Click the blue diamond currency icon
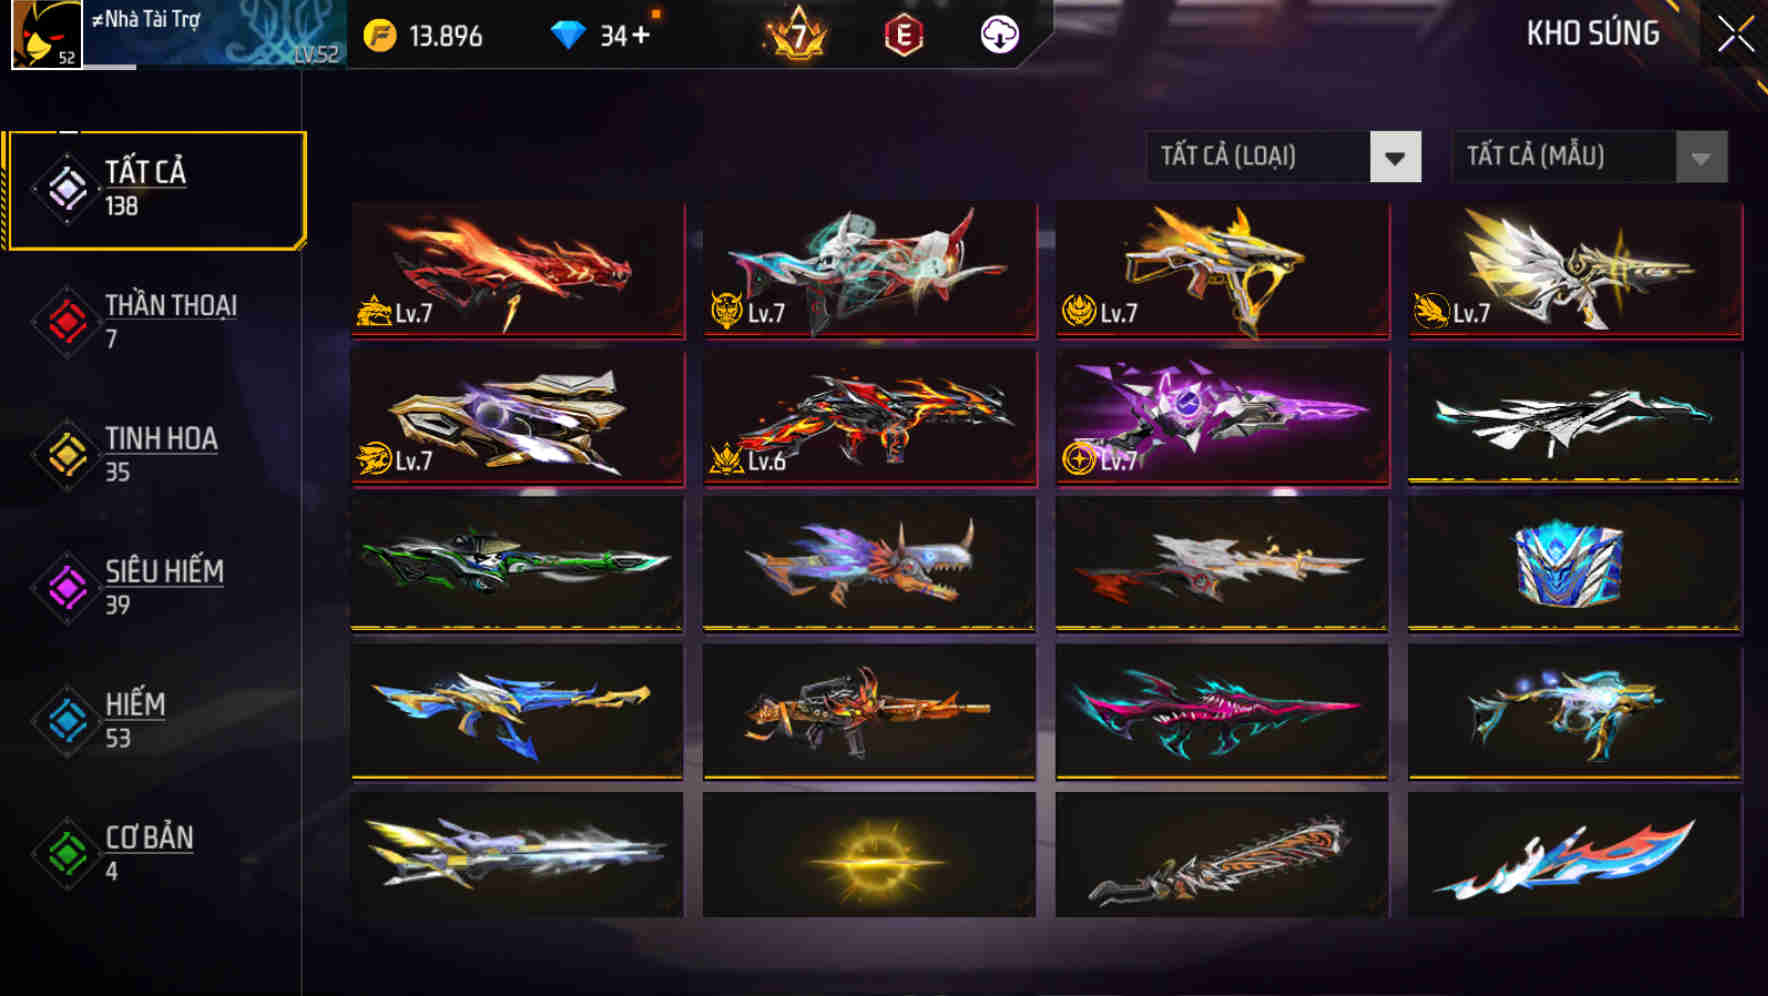Image resolution: width=1768 pixels, height=996 pixels. click(x=568, y=36)
